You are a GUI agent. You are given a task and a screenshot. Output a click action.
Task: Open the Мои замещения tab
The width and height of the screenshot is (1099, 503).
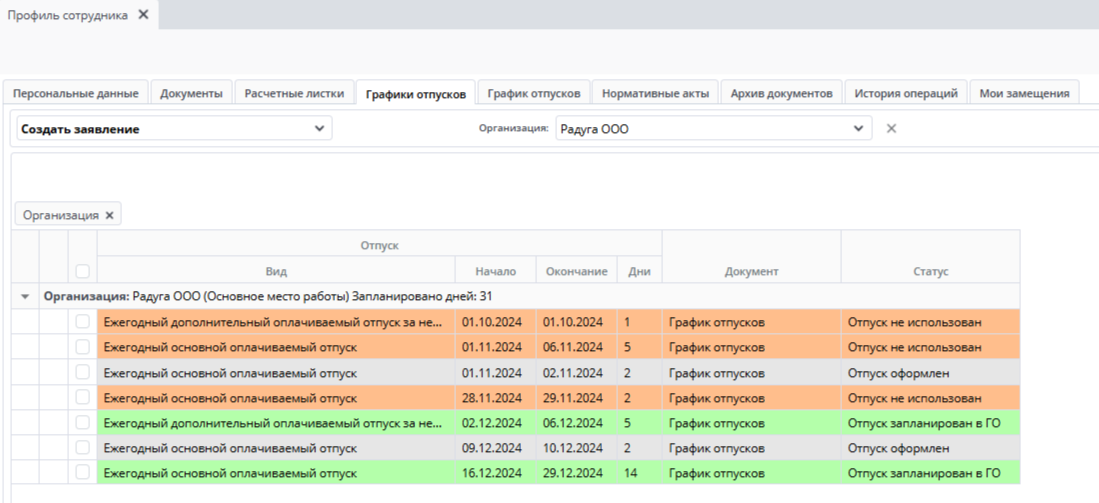[x=1024, y=94]
